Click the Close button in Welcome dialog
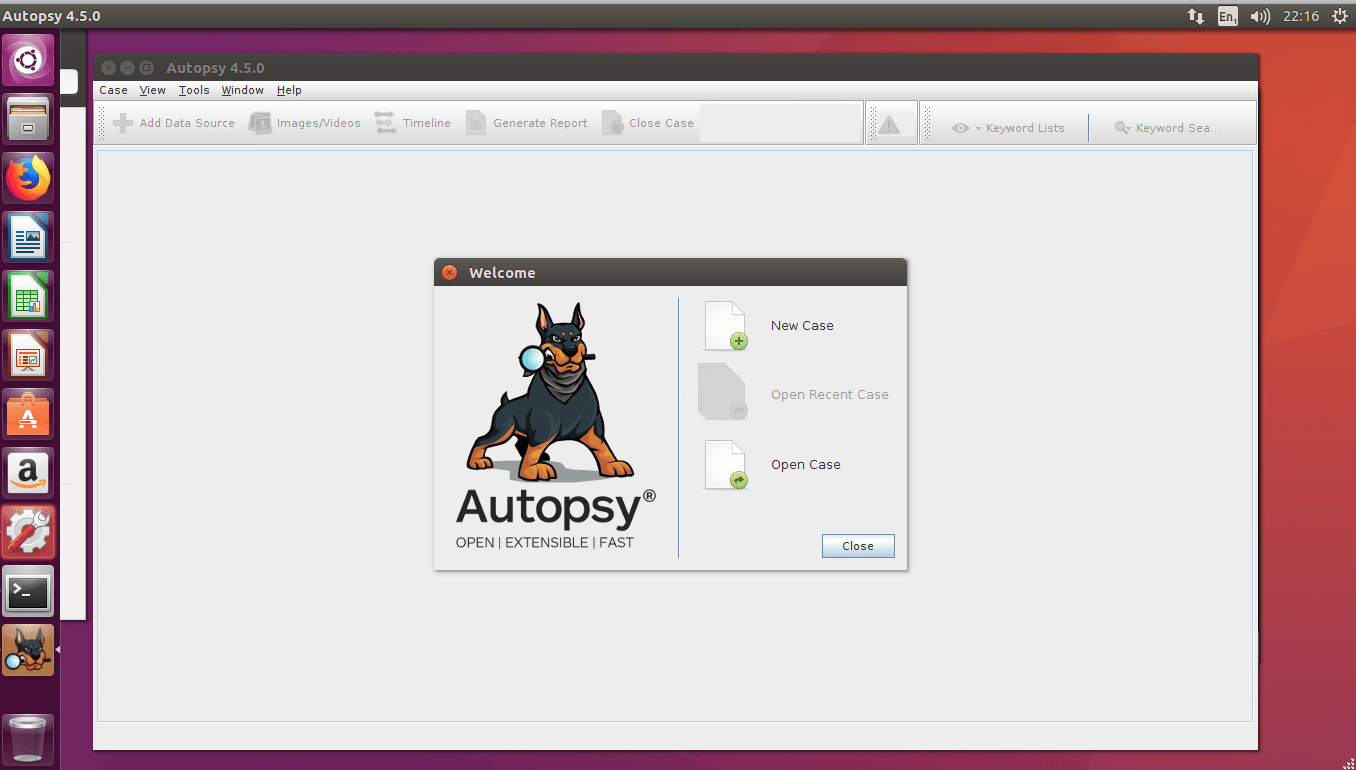The image size is (1356, 770). pos(858,546)
